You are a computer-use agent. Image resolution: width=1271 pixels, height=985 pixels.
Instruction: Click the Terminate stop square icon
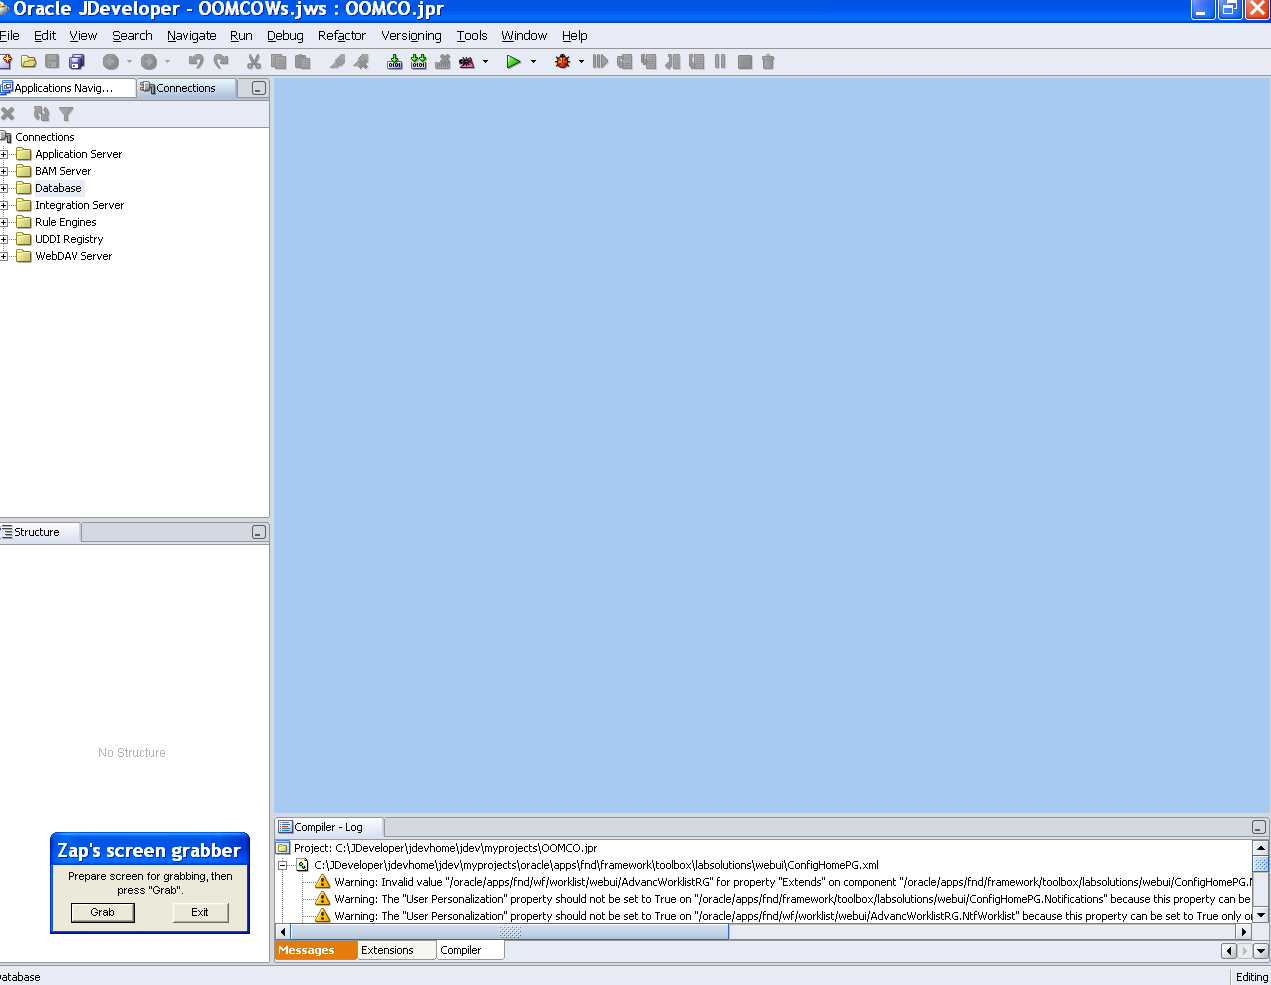(745, 62)
